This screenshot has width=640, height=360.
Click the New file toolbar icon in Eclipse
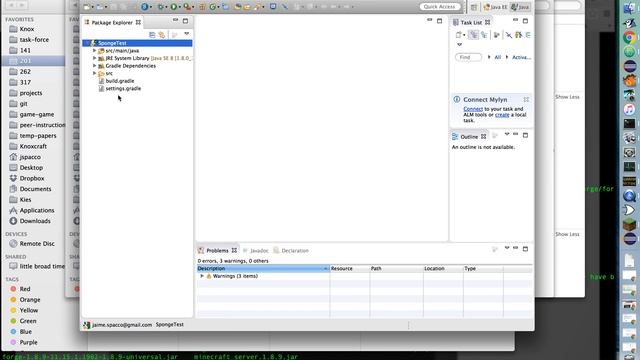pos(86,7)
